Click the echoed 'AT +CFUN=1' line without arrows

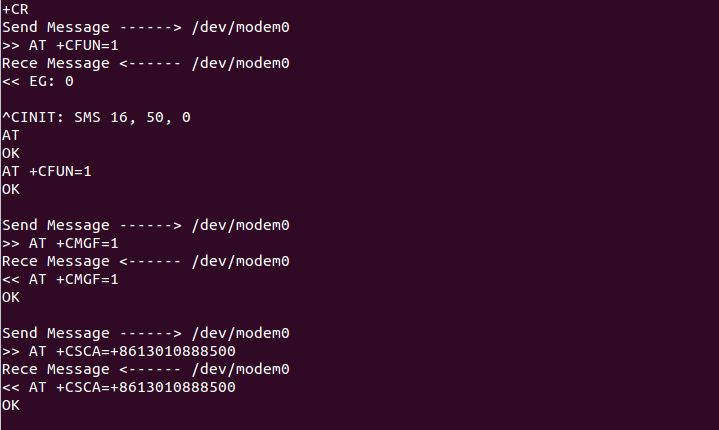pos(47,171)
